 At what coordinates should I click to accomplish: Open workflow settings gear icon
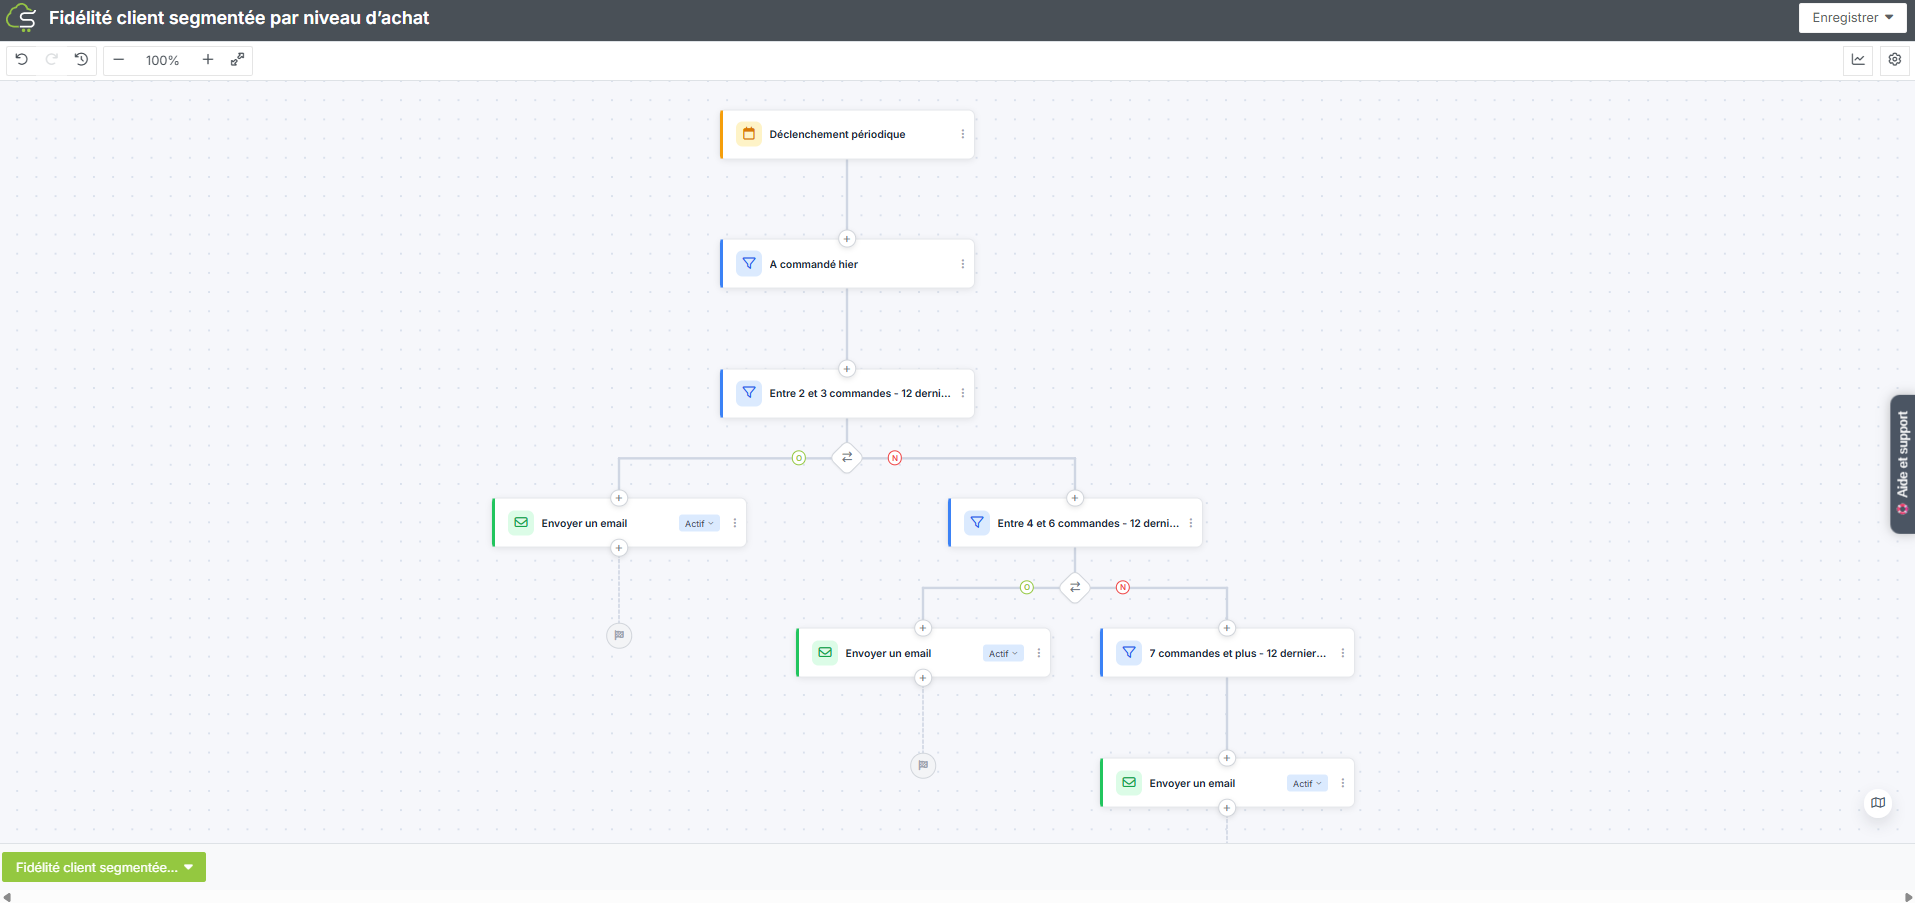coord(1895,60)
